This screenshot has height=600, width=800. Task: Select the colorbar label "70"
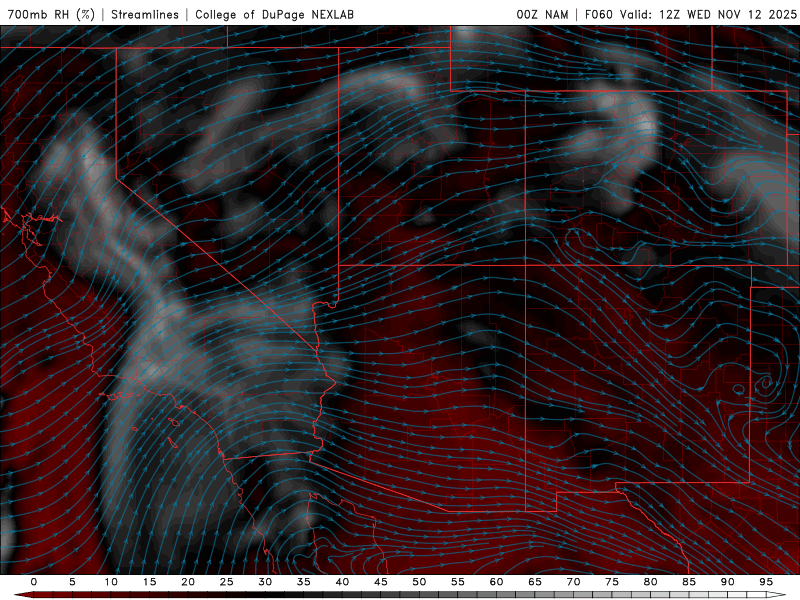pos(573,582)
